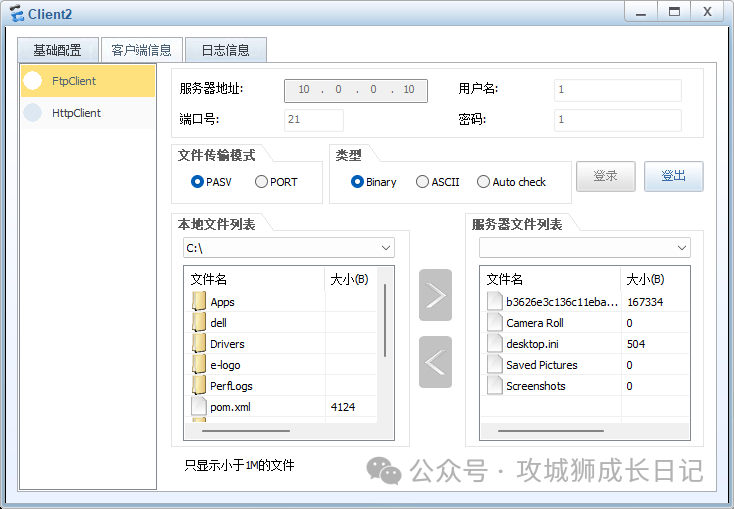Click the download left-arrow transfer button
Image resolution: width=734 pixels, height=509 pixels.
tap(435, 362)
